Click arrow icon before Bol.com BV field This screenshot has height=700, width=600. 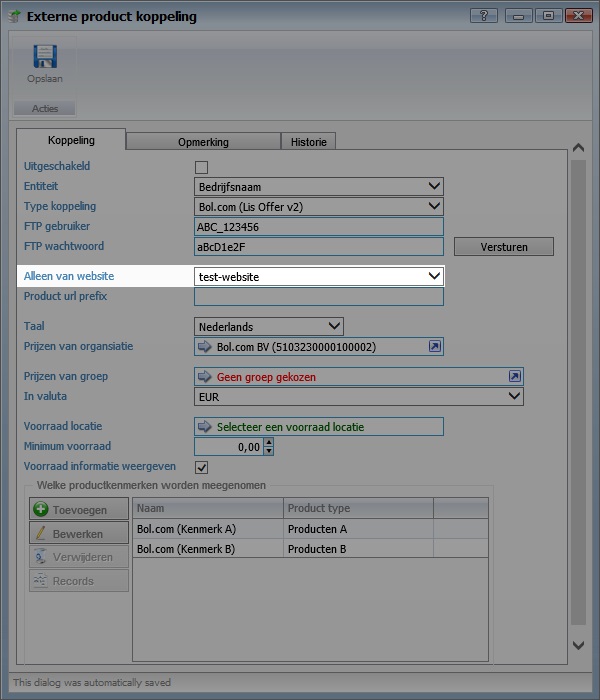(206, 347)
